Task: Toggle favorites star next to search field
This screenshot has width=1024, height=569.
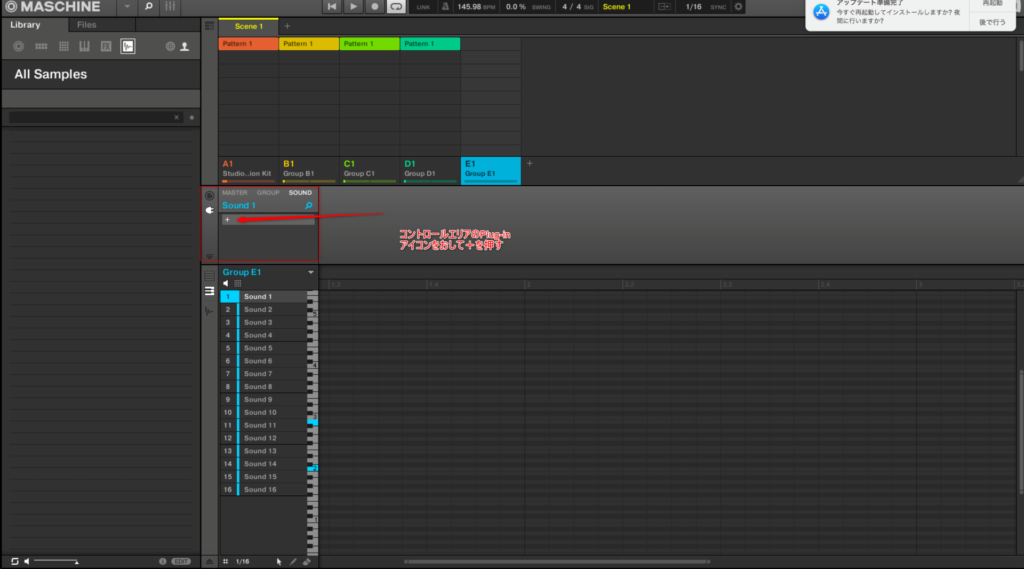Action: [191, 117]
